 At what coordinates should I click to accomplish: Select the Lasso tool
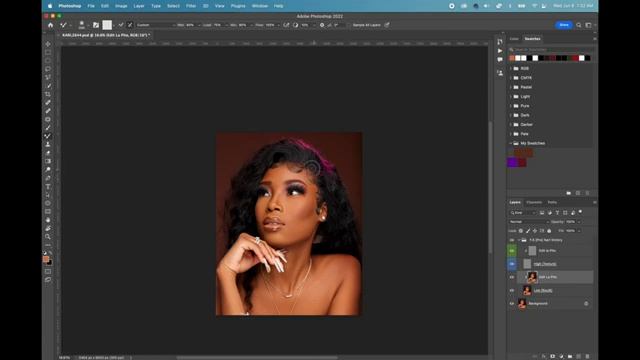pos(48,69)
